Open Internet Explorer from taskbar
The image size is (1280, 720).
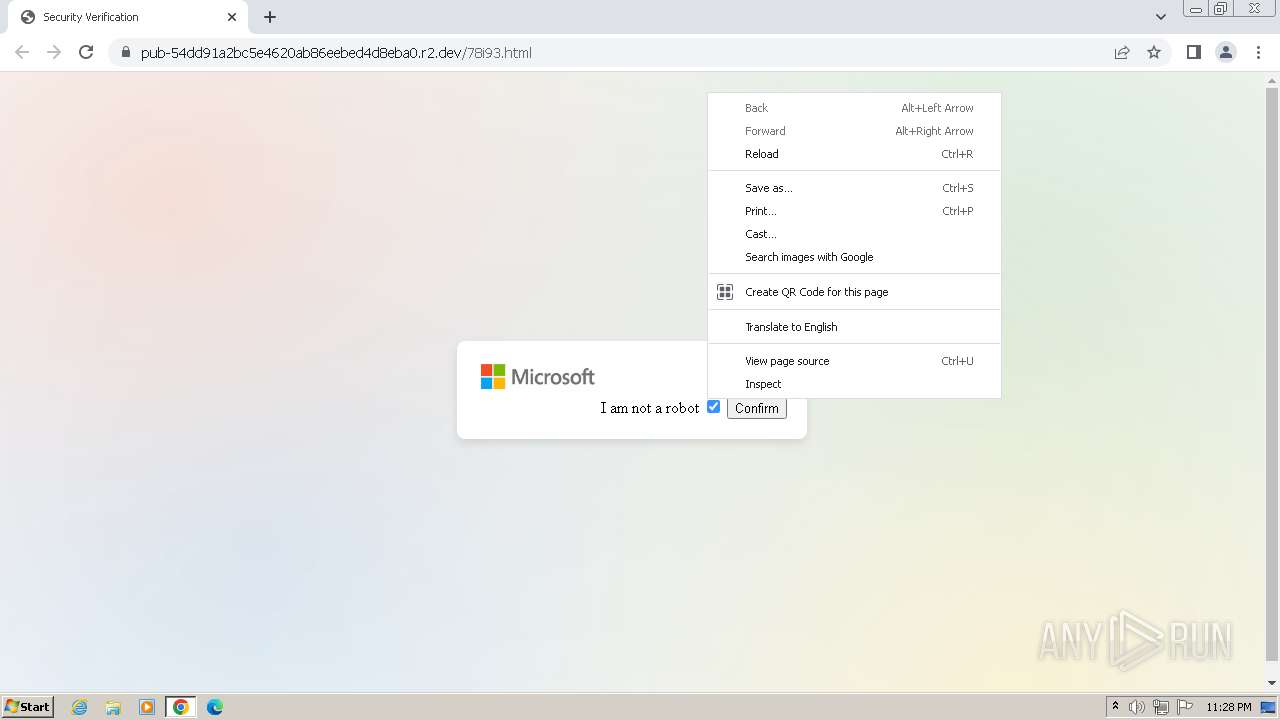pyautogui.click(x=80, y=707)
